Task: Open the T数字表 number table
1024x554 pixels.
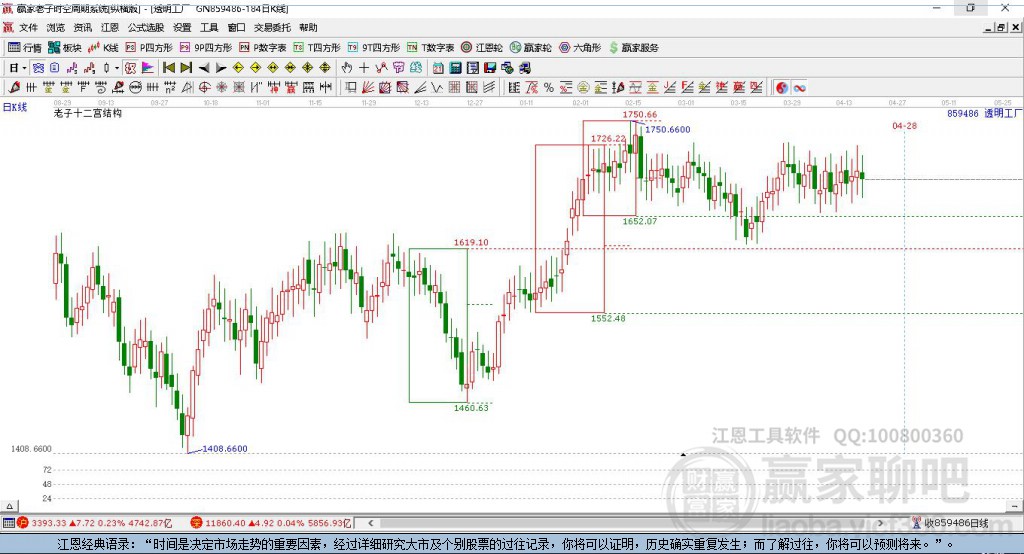Action: coord(430,48)
